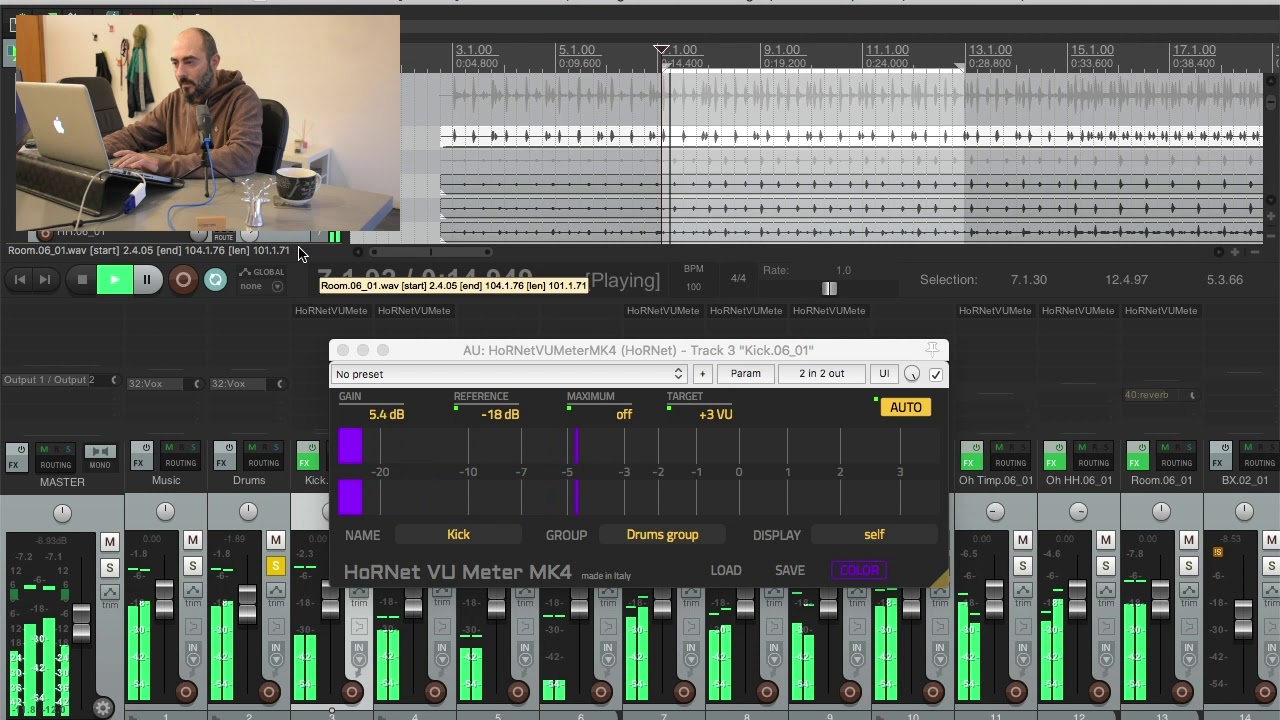
Task: Open the Drums track FX button
Action: point(224,457)
